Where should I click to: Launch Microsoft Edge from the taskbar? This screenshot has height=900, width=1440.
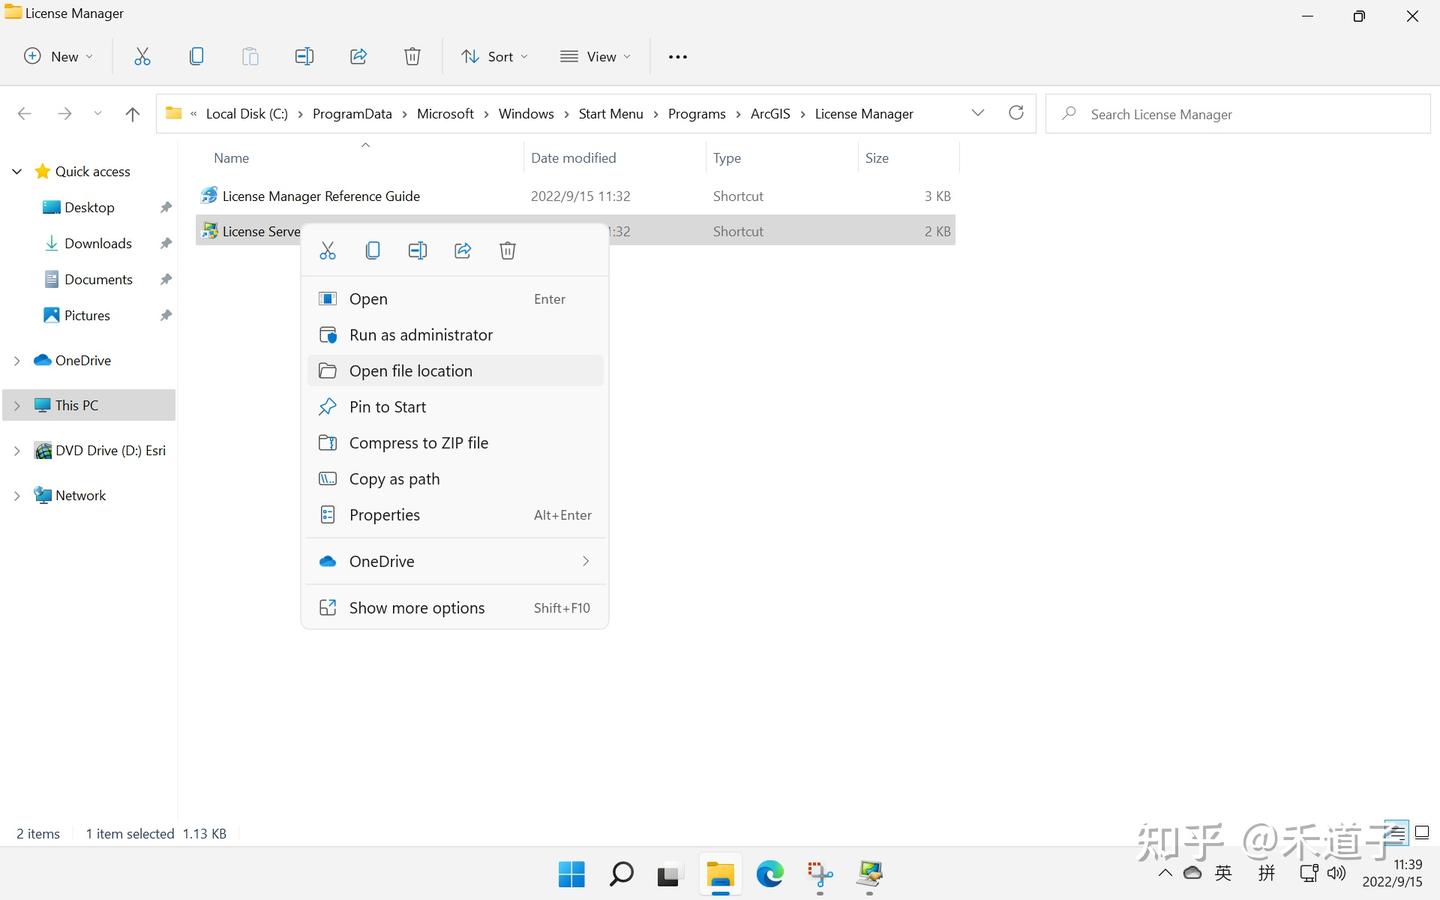(x=769, y=874)
